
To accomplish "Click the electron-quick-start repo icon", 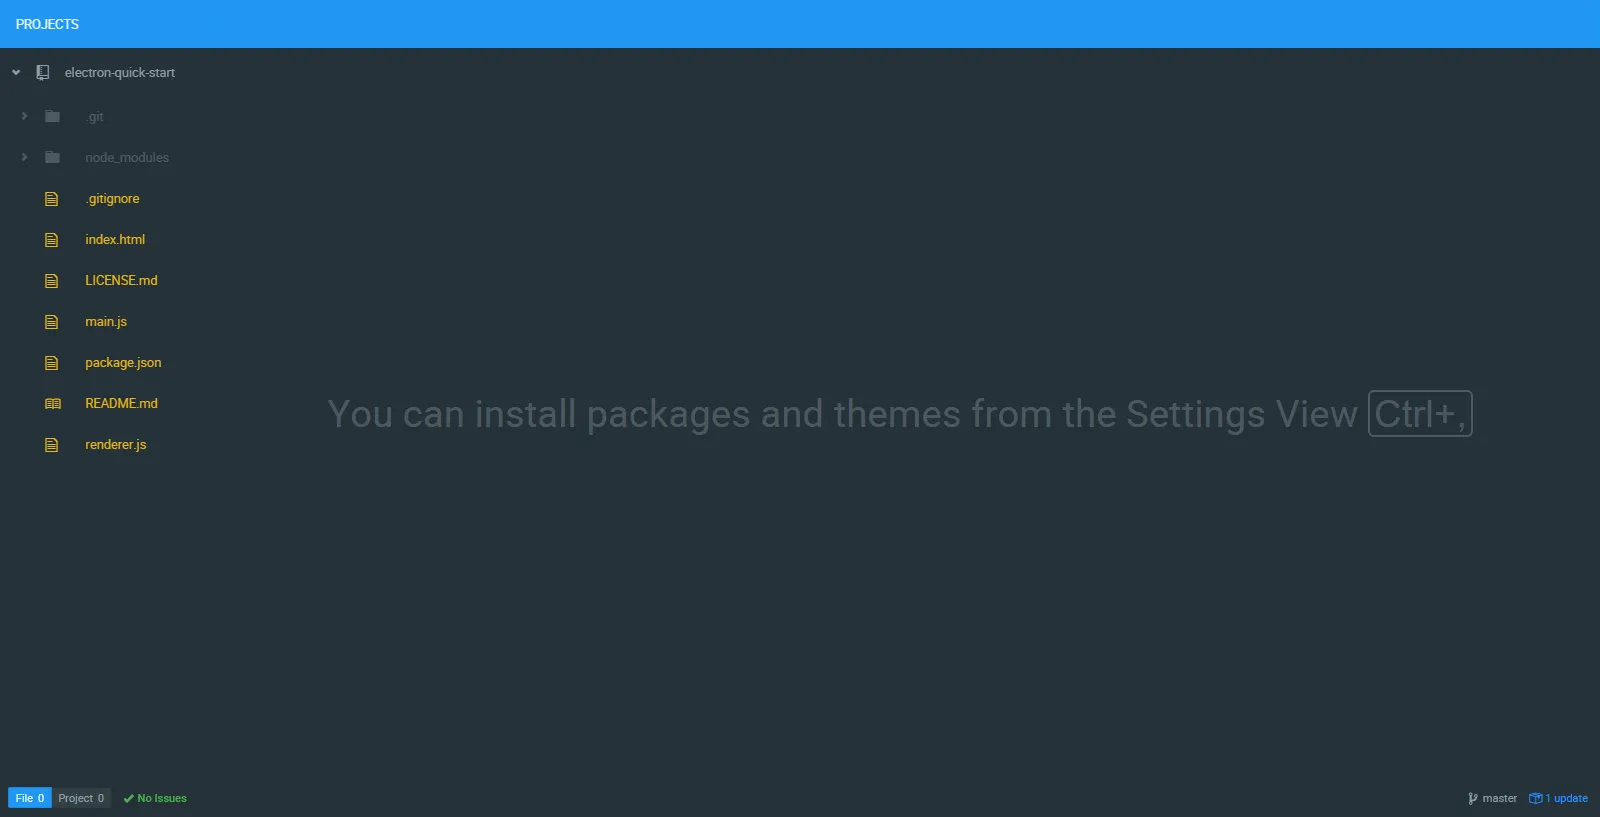I will [43, 73].
